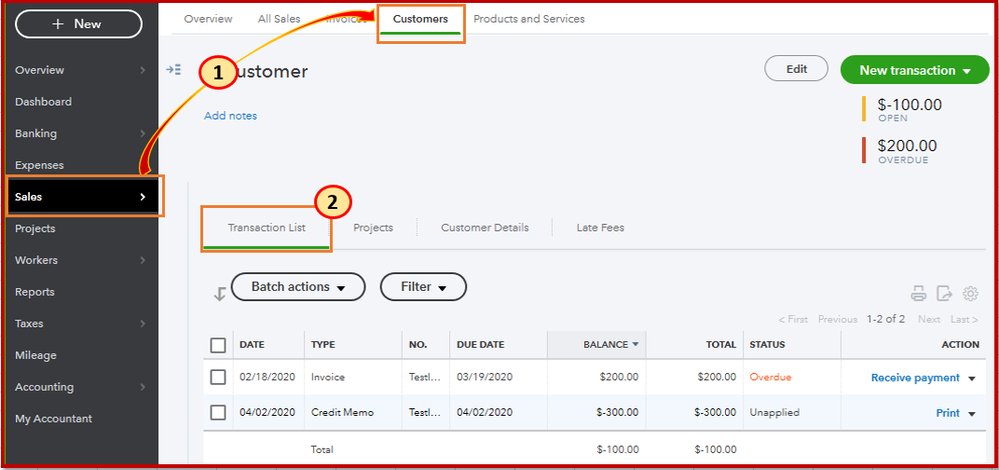Open the Batch actions dropdown
The width and height of the screenshot is (999, 470).
(298, 287)
